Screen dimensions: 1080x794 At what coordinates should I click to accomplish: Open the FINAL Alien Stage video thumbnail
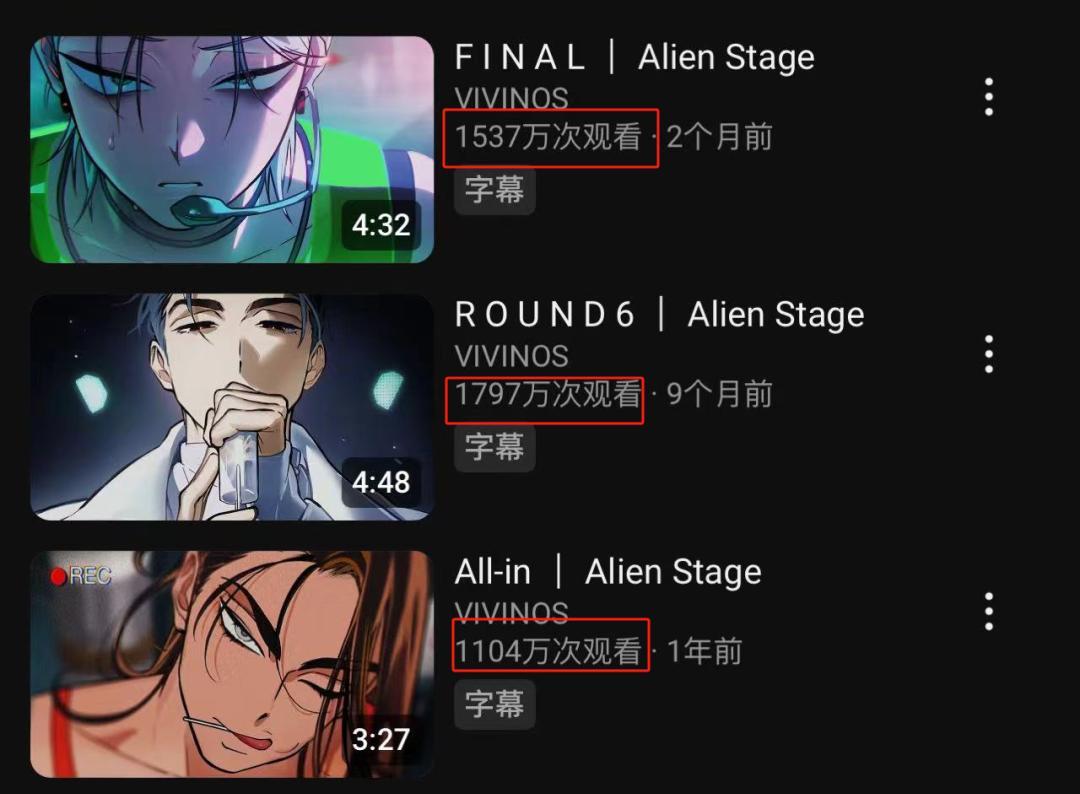pyautogui.click(x=232, y=149)
